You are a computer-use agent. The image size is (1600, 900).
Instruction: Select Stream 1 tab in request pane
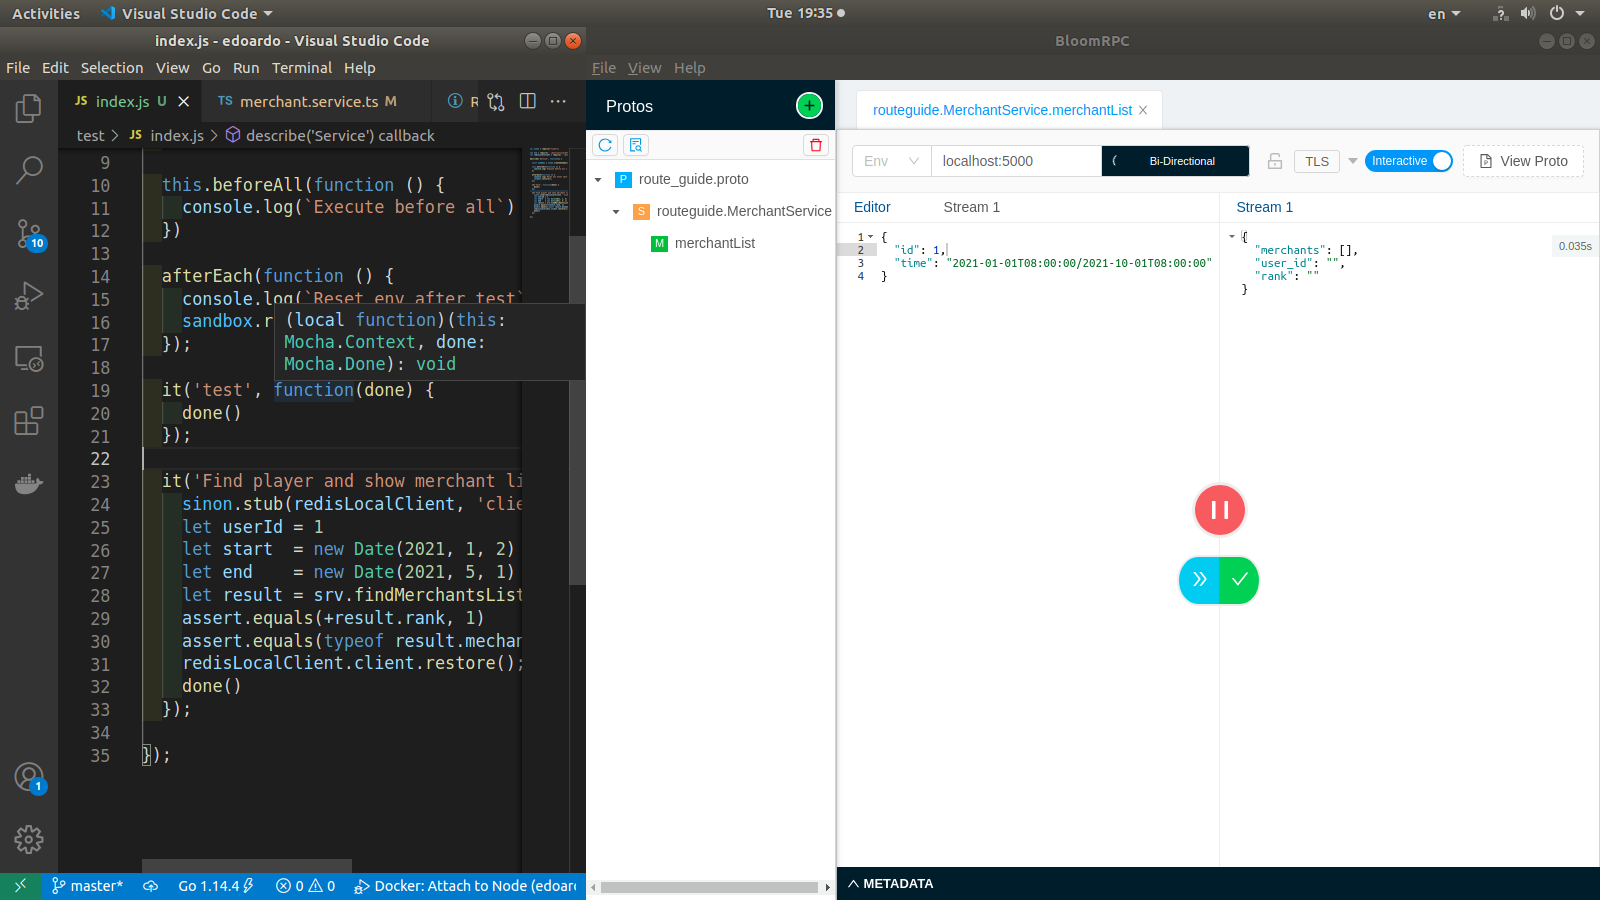point(971,207)
